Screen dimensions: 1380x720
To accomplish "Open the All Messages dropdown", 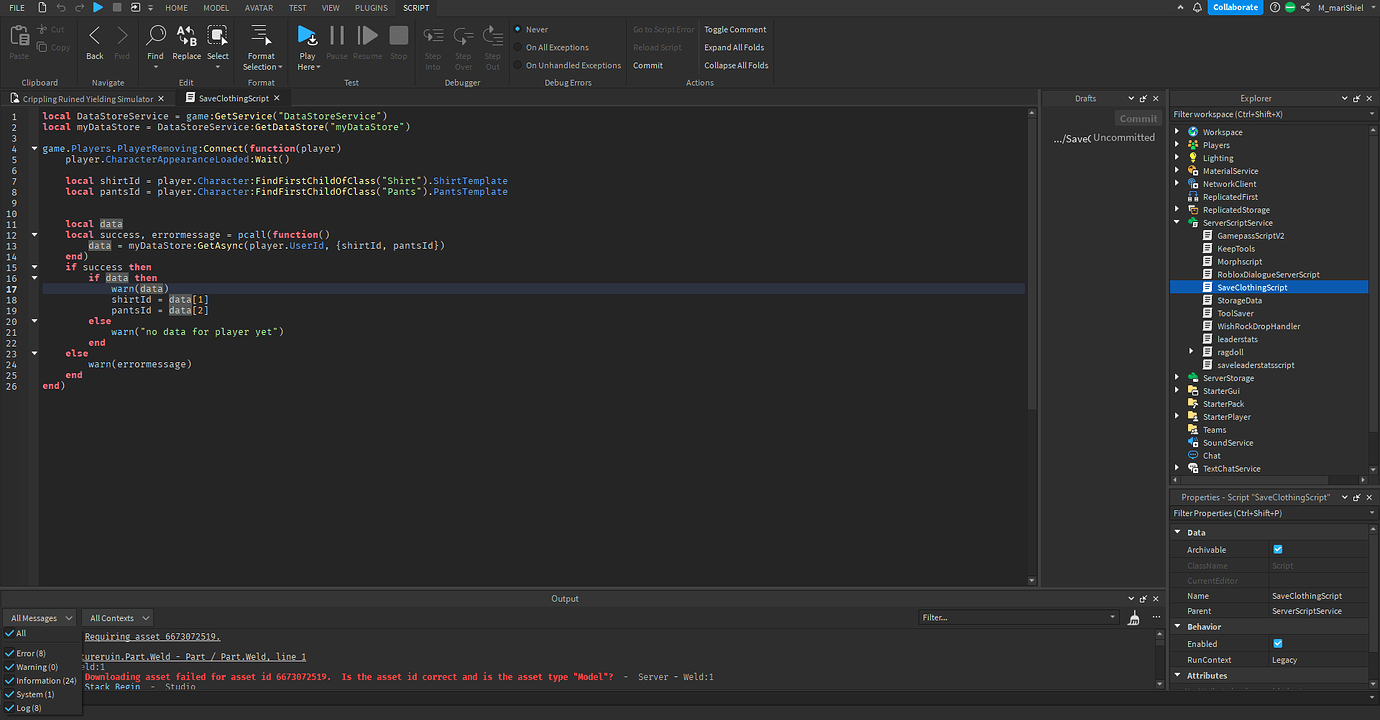I will coord(39,617).
